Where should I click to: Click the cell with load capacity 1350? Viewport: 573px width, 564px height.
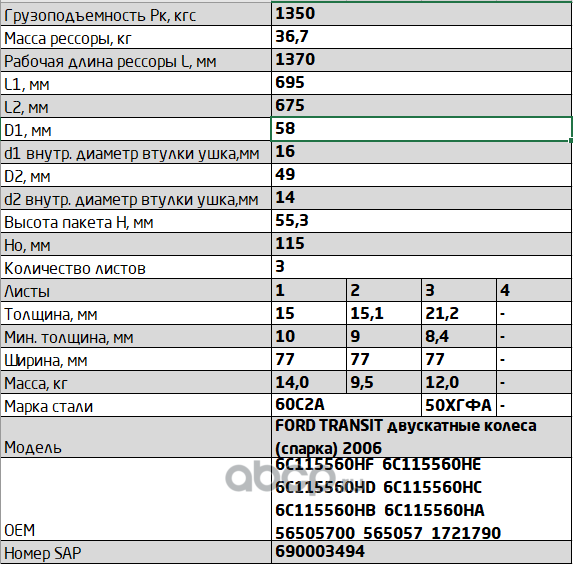click(421, 14)
